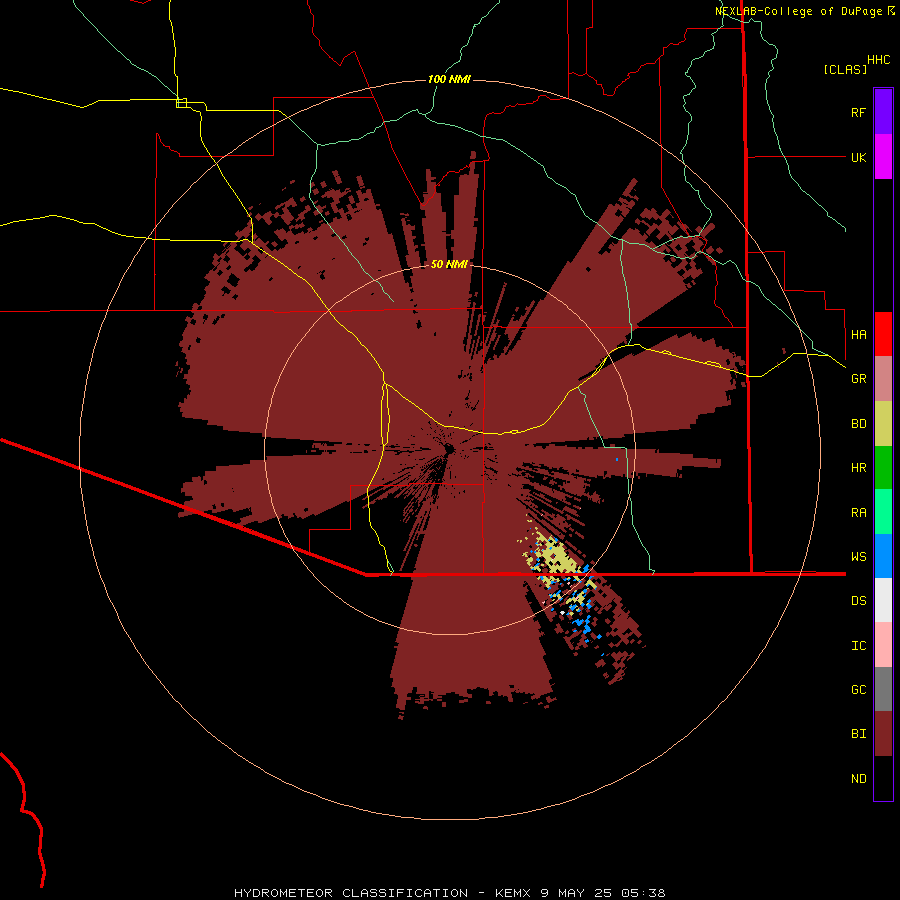Click the RA legend label

tap(858, 512)
